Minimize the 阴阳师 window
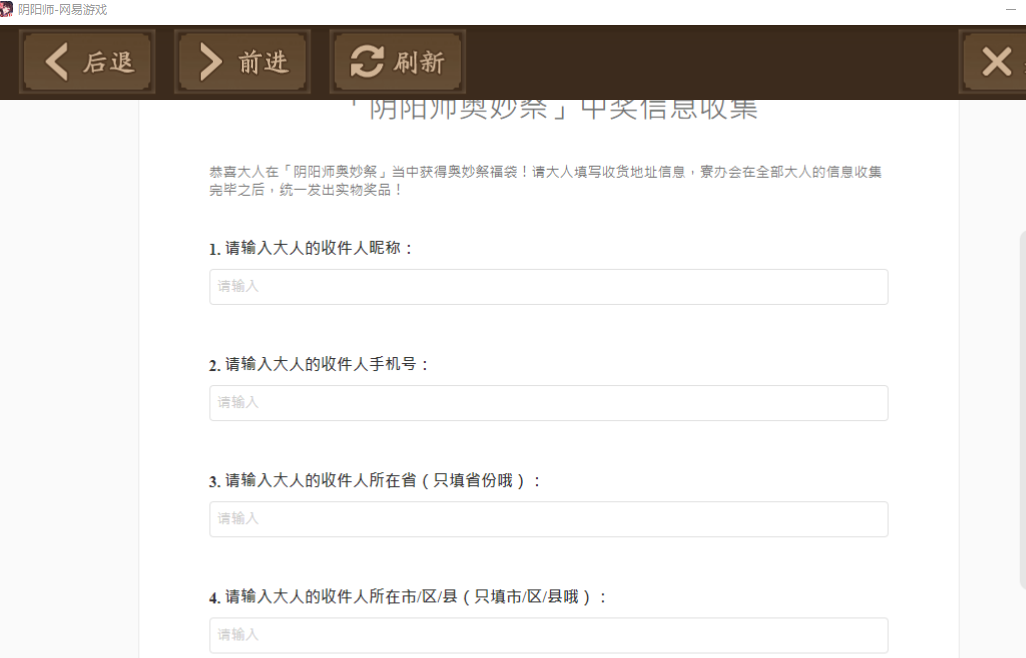 click(1011, 9)
